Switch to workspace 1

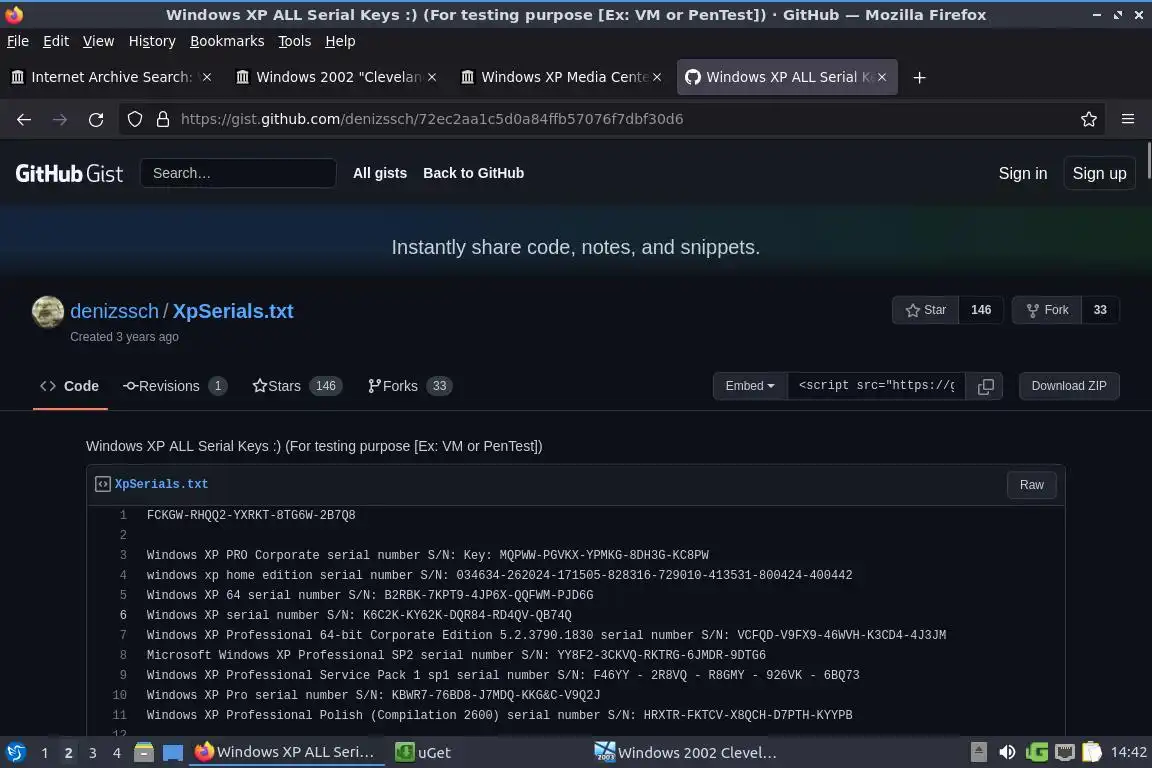click(45, 753)
